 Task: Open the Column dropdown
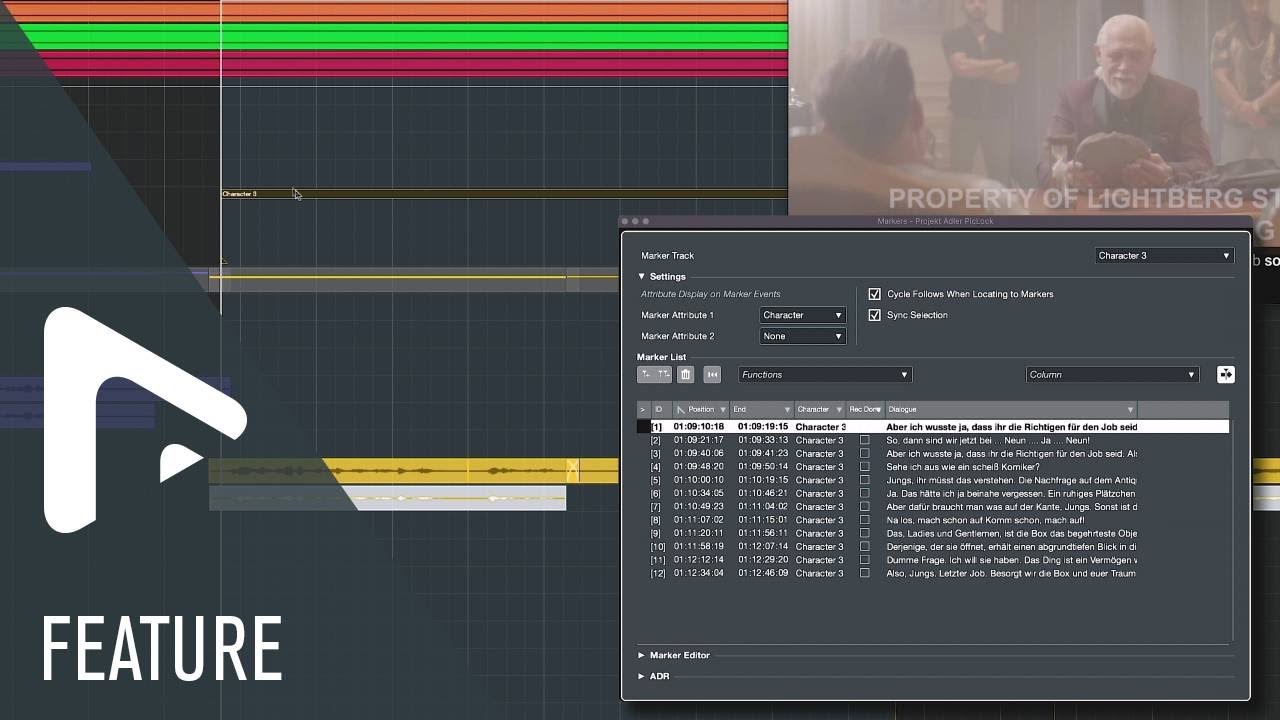tap(1112, 374)
